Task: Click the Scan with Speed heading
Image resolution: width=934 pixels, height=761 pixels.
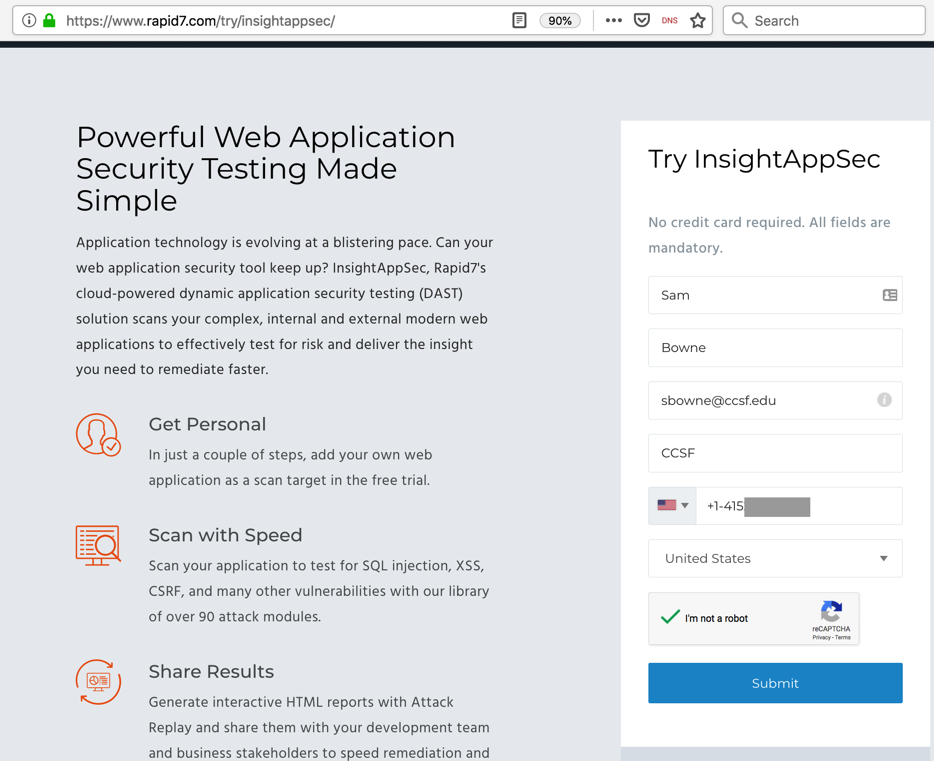Action: click(x=225, y=535)
